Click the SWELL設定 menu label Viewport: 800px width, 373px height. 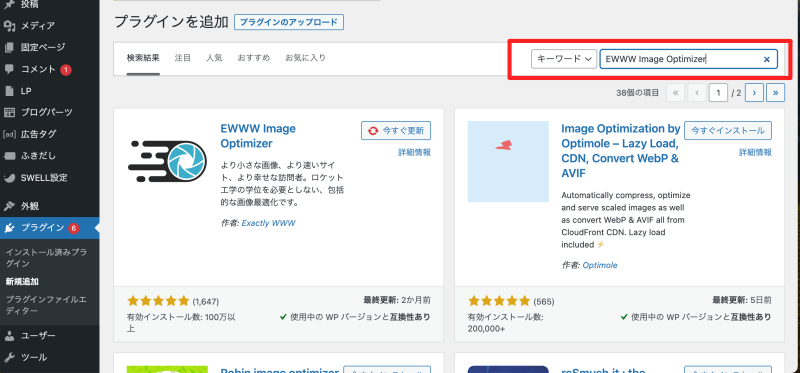click(44, 178)
